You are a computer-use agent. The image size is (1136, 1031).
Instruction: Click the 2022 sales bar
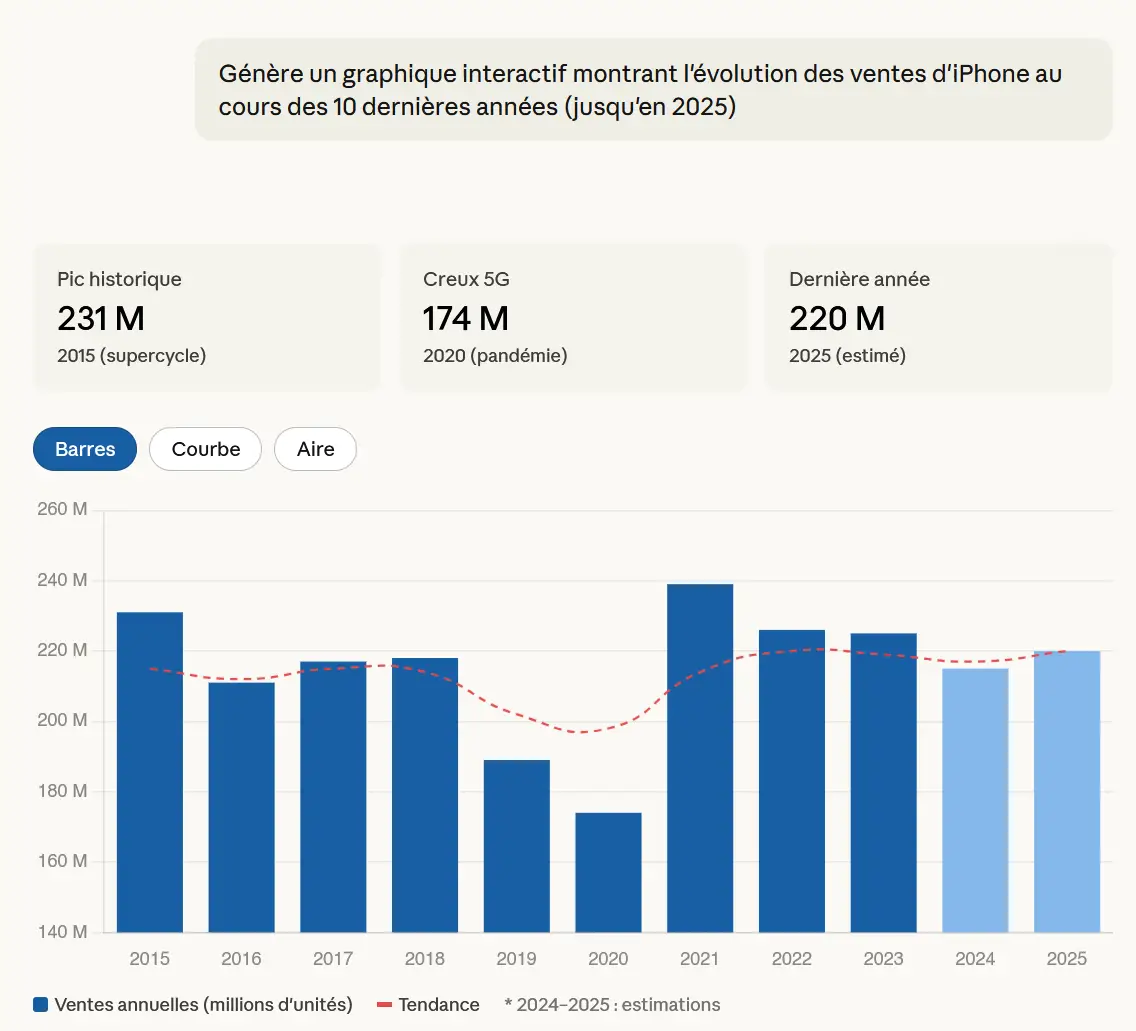tap(792, 781)
